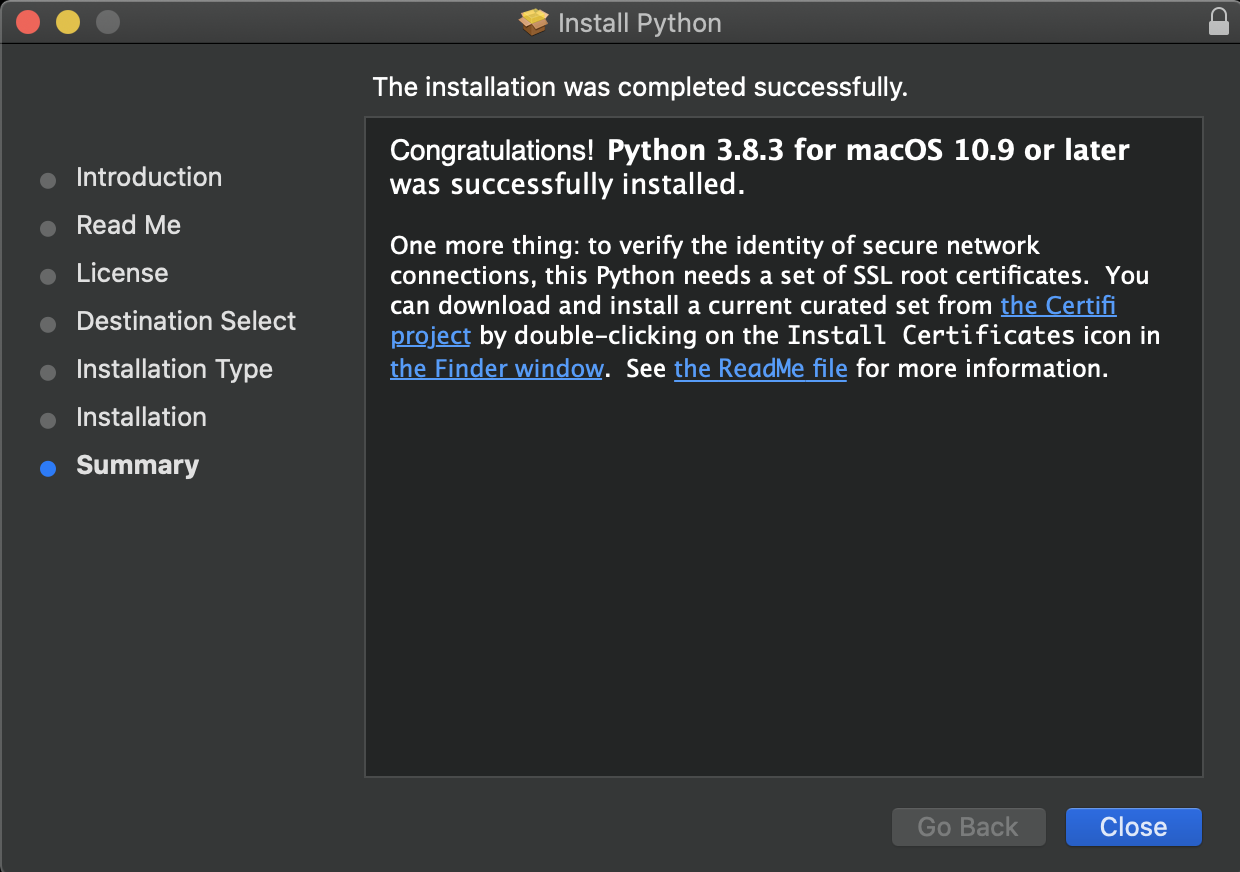Go to the Installation Type step

(x=174, y=369)
